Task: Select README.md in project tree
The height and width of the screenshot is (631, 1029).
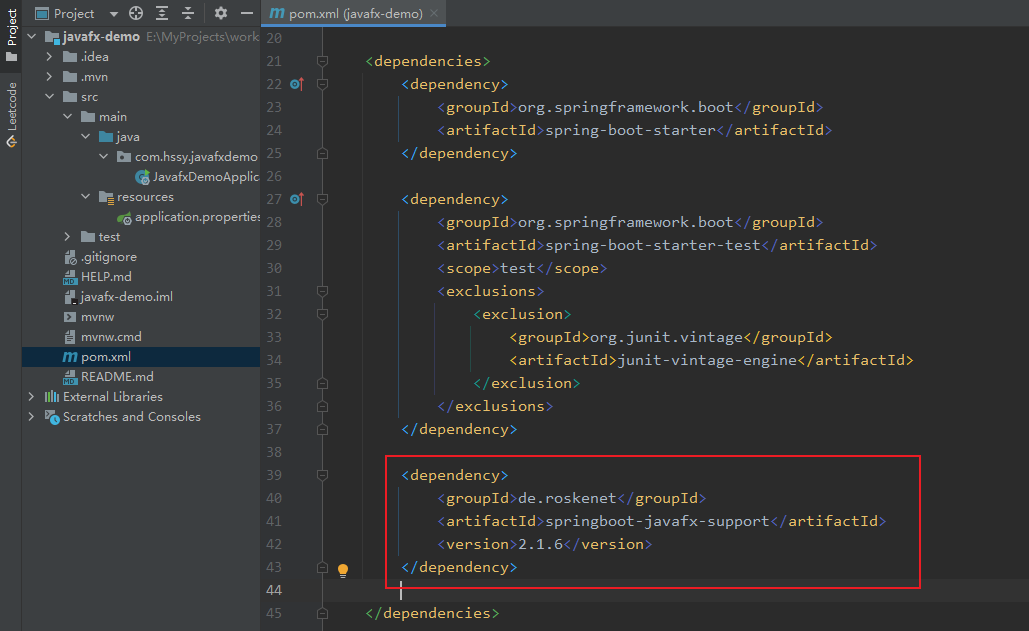Action: 117,377
